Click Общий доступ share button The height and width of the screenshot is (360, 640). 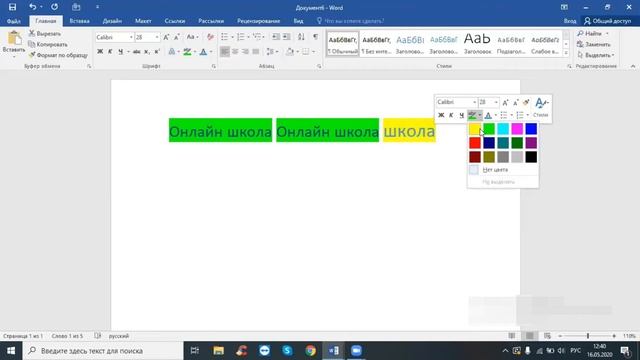click(608, 21)
